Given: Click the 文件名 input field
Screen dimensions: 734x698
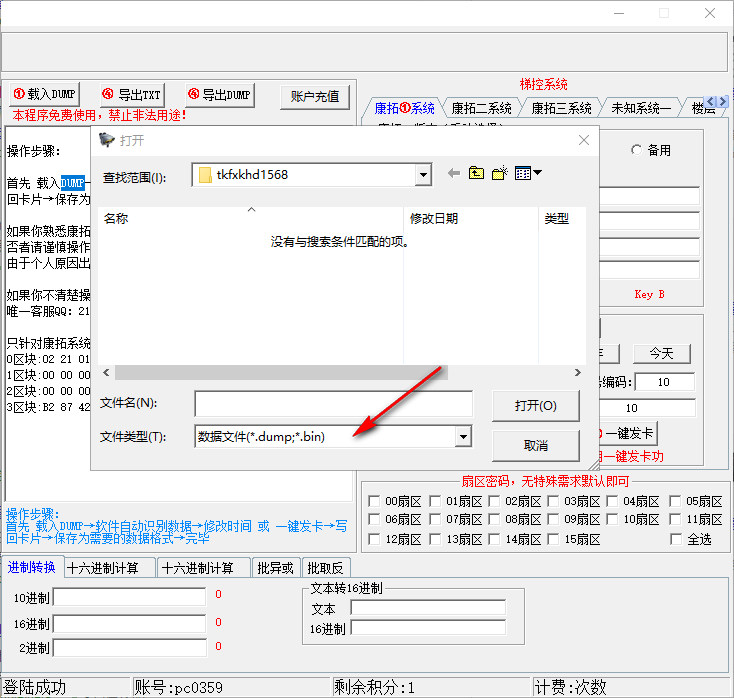Looking at the screenshot, I should coord(333,404).
